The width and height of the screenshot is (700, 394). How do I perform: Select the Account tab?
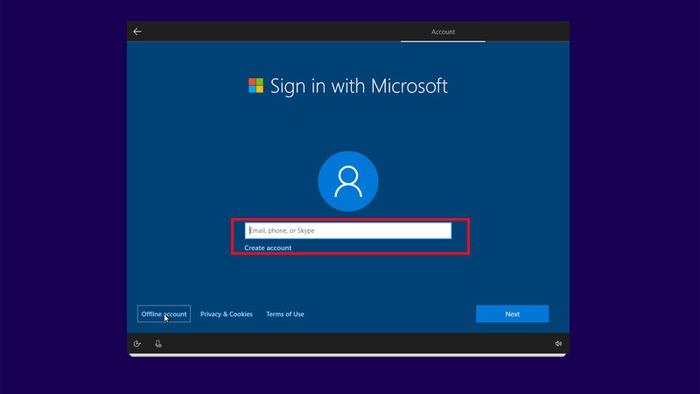(x=443, y=32)
